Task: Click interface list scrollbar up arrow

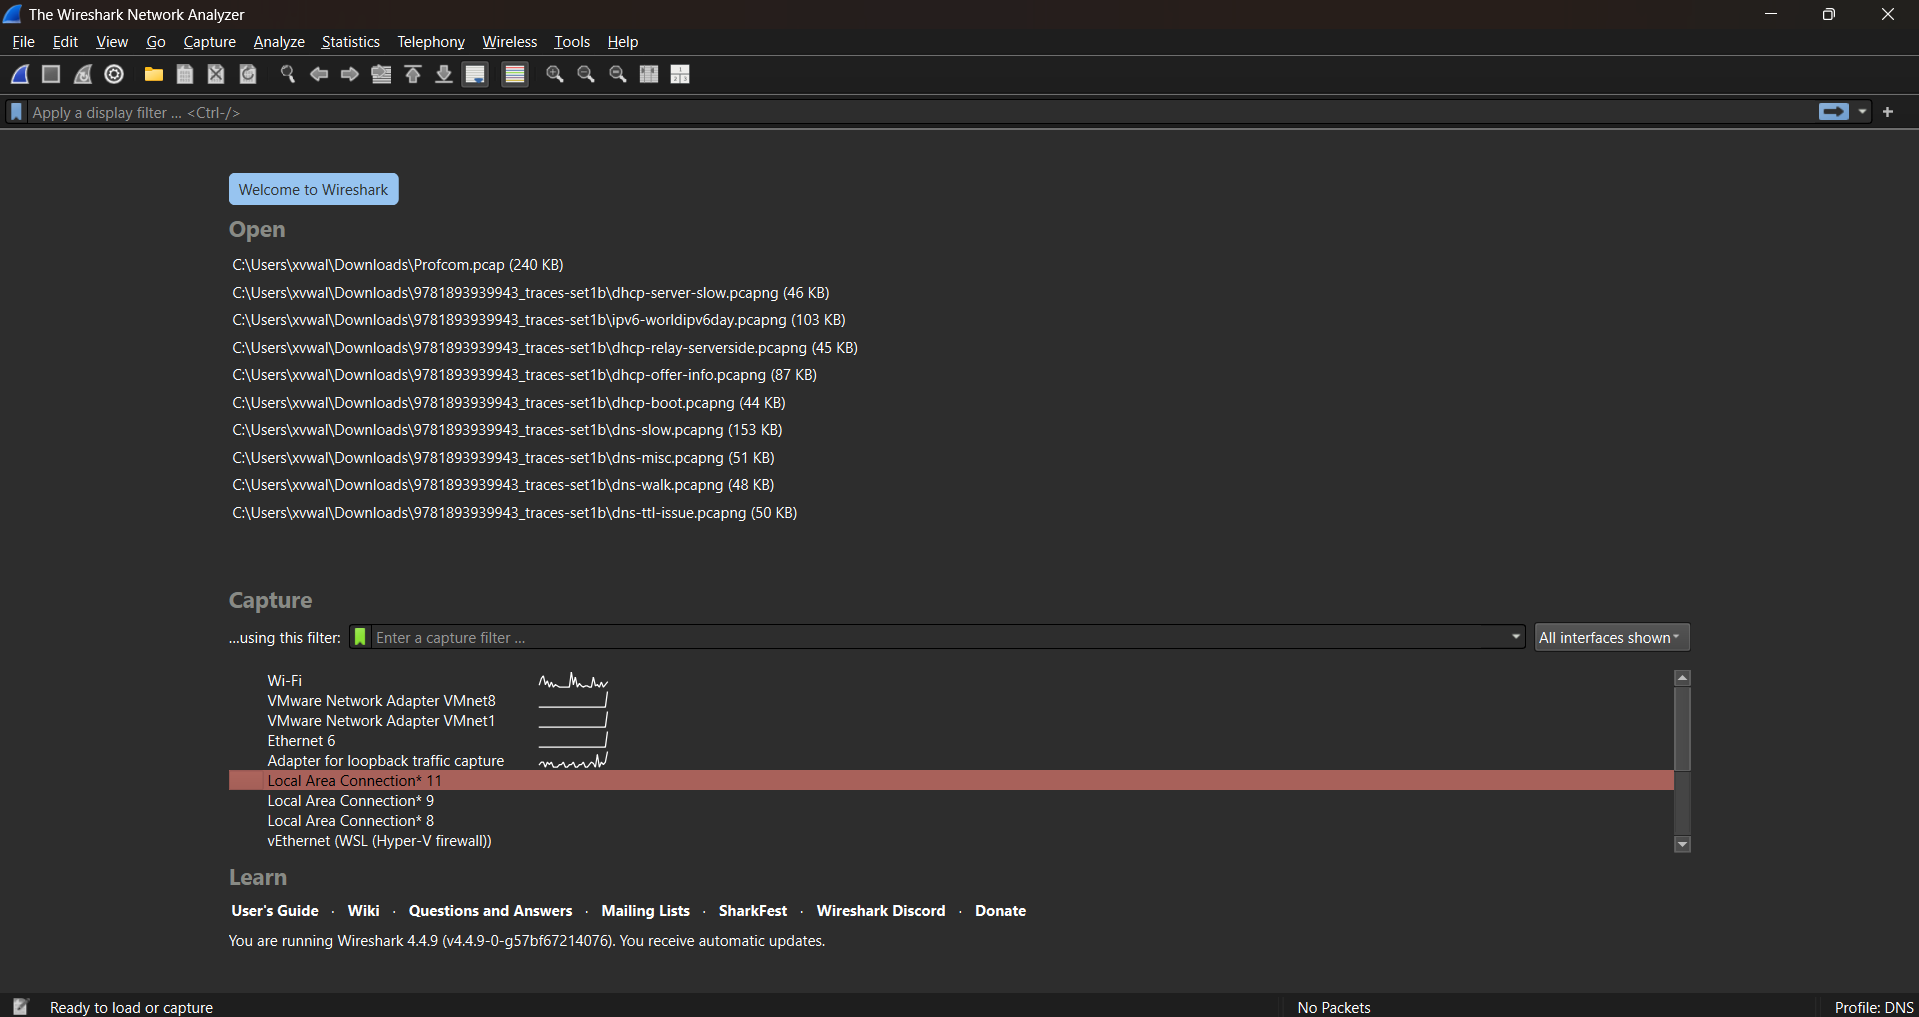Action: click(x=1682, y=678)
